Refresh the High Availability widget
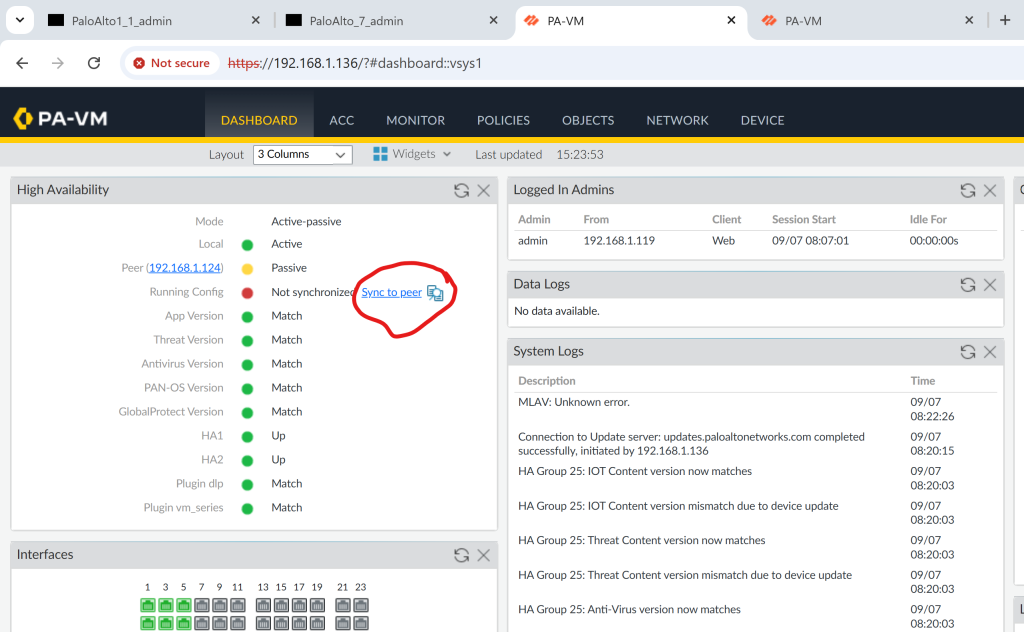1024x632 pixels. [462, 190]
